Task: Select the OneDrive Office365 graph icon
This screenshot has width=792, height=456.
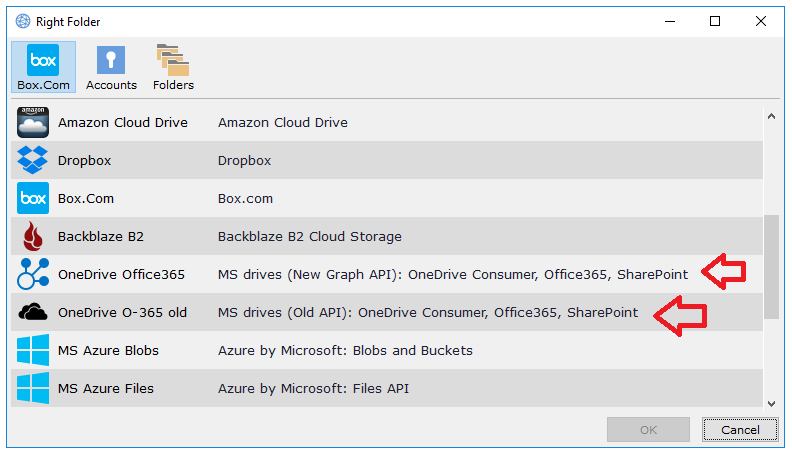Action: point(33,275)
